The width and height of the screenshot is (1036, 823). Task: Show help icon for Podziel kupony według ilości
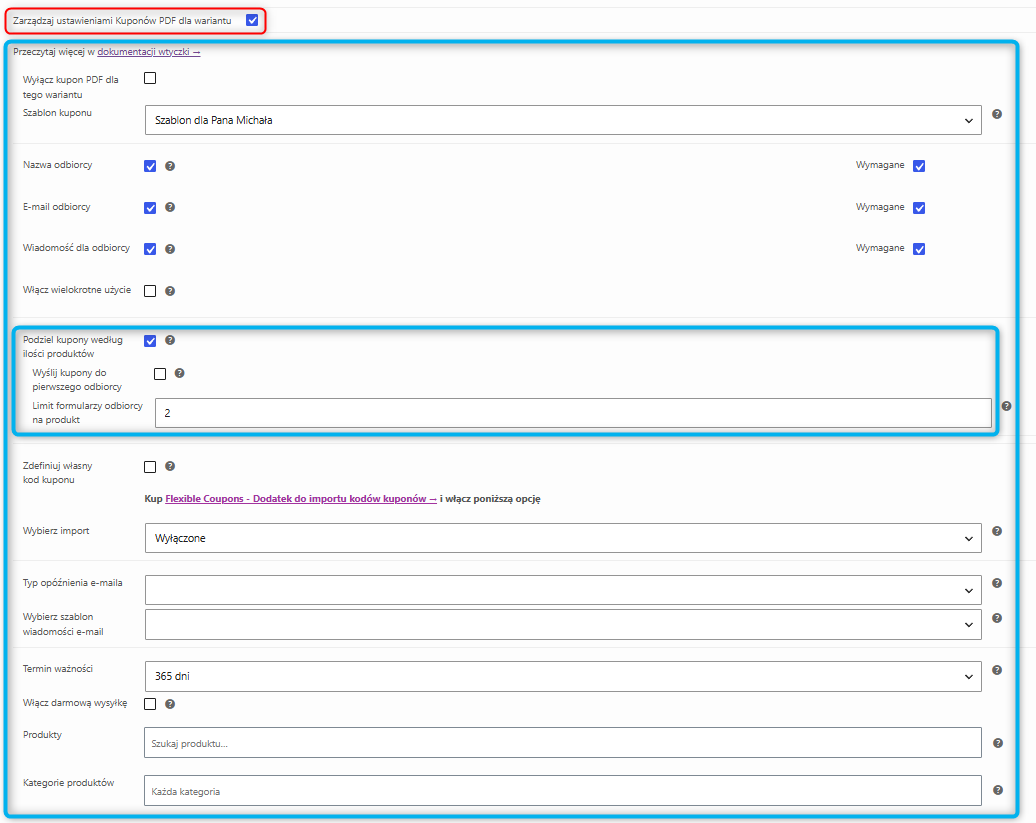pyautogui.click(x=170, y=340)
